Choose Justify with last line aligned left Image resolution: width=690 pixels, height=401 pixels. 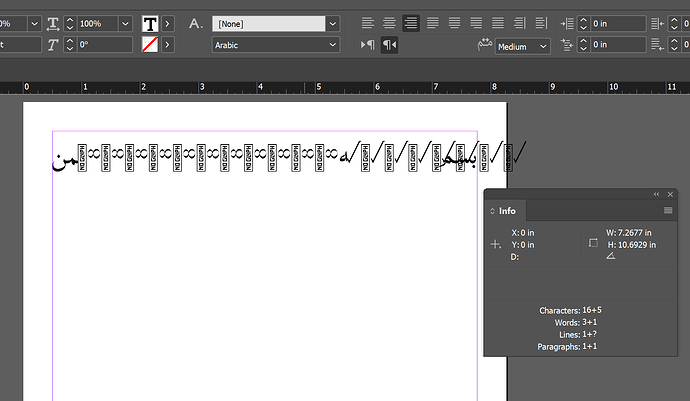pos(433,23)
